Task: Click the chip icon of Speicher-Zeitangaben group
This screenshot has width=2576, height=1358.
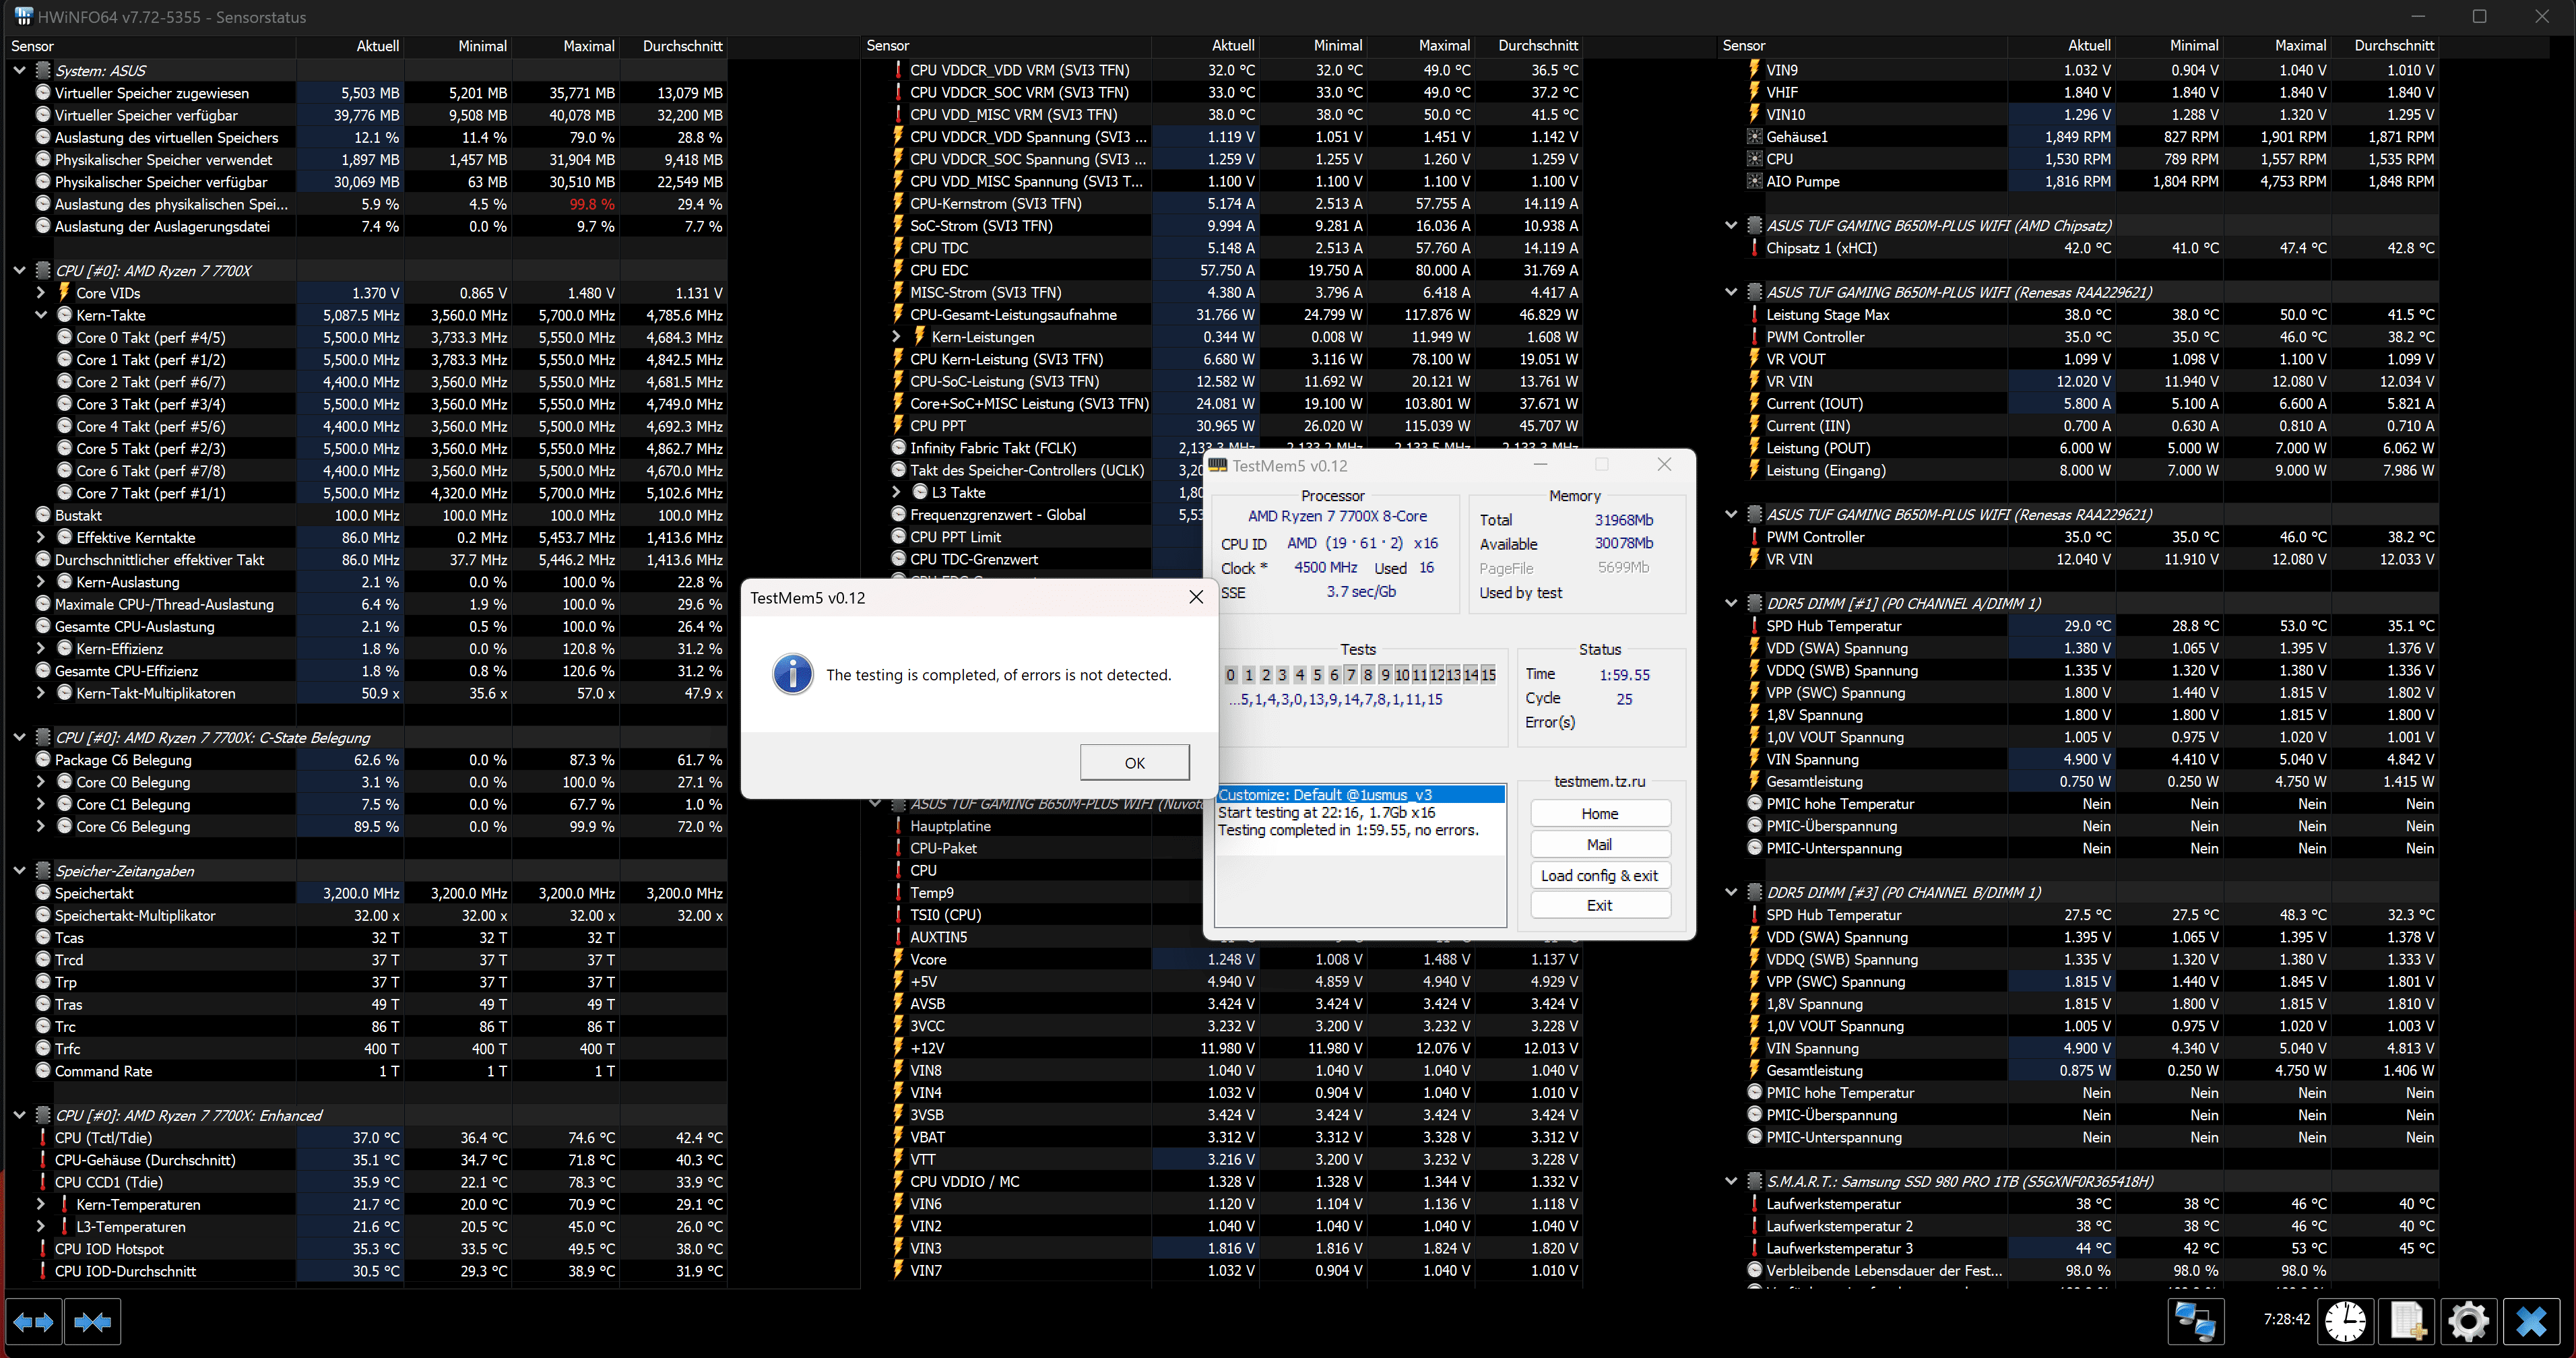Action: point(43,870)
